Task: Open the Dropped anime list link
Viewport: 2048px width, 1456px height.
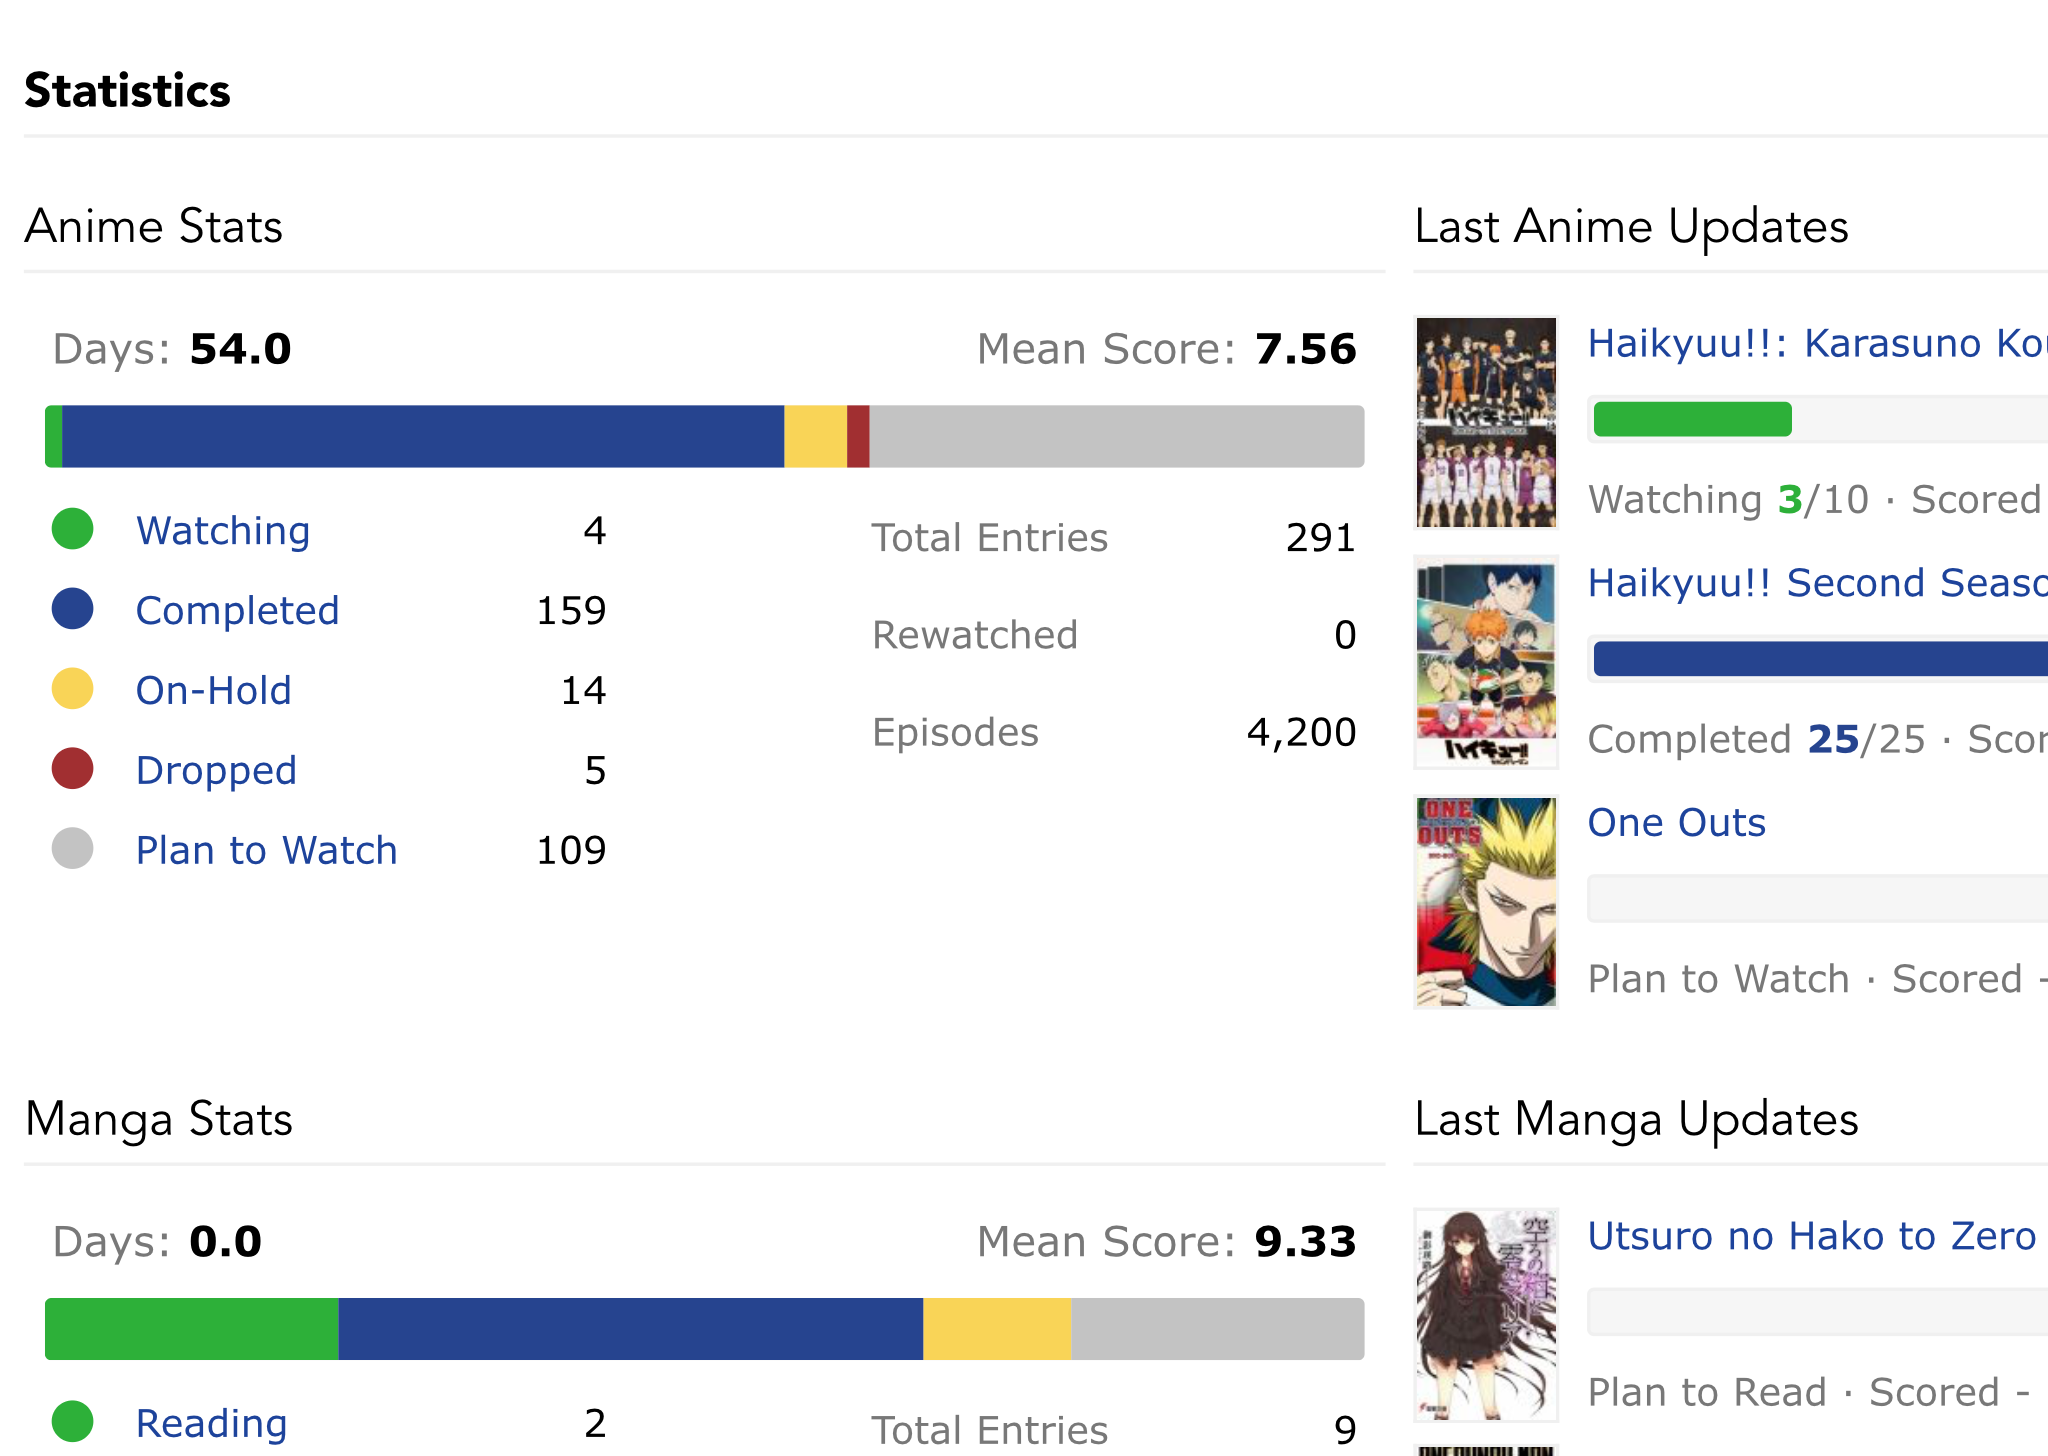Action: [216, 771]
